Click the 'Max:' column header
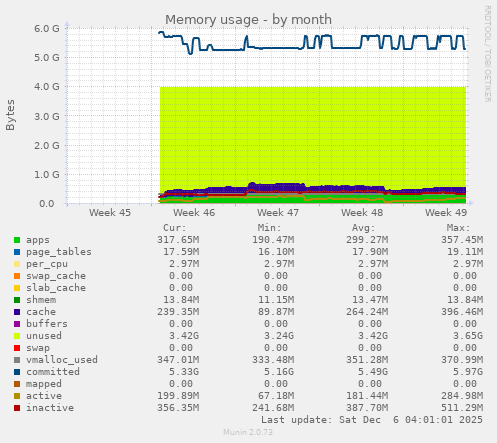The image size is (497, 443). (x=458, y=228)
